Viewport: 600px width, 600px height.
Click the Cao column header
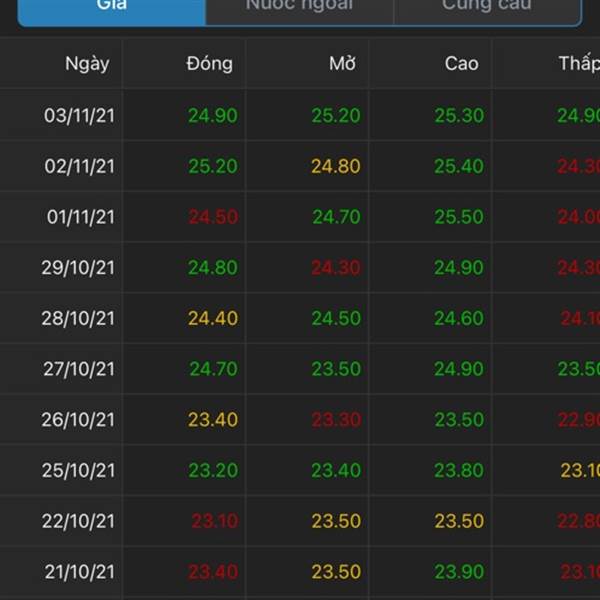click(461, 64)
